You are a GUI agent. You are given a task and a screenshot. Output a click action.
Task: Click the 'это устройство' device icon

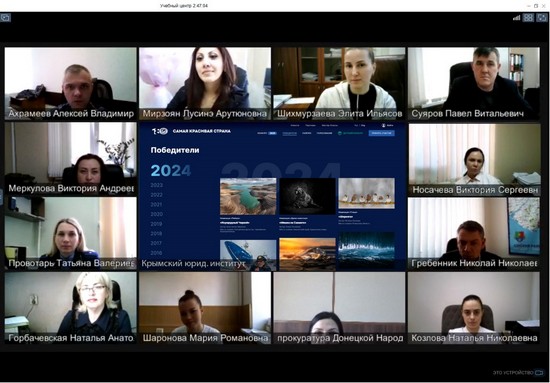(x=539, y=372)
